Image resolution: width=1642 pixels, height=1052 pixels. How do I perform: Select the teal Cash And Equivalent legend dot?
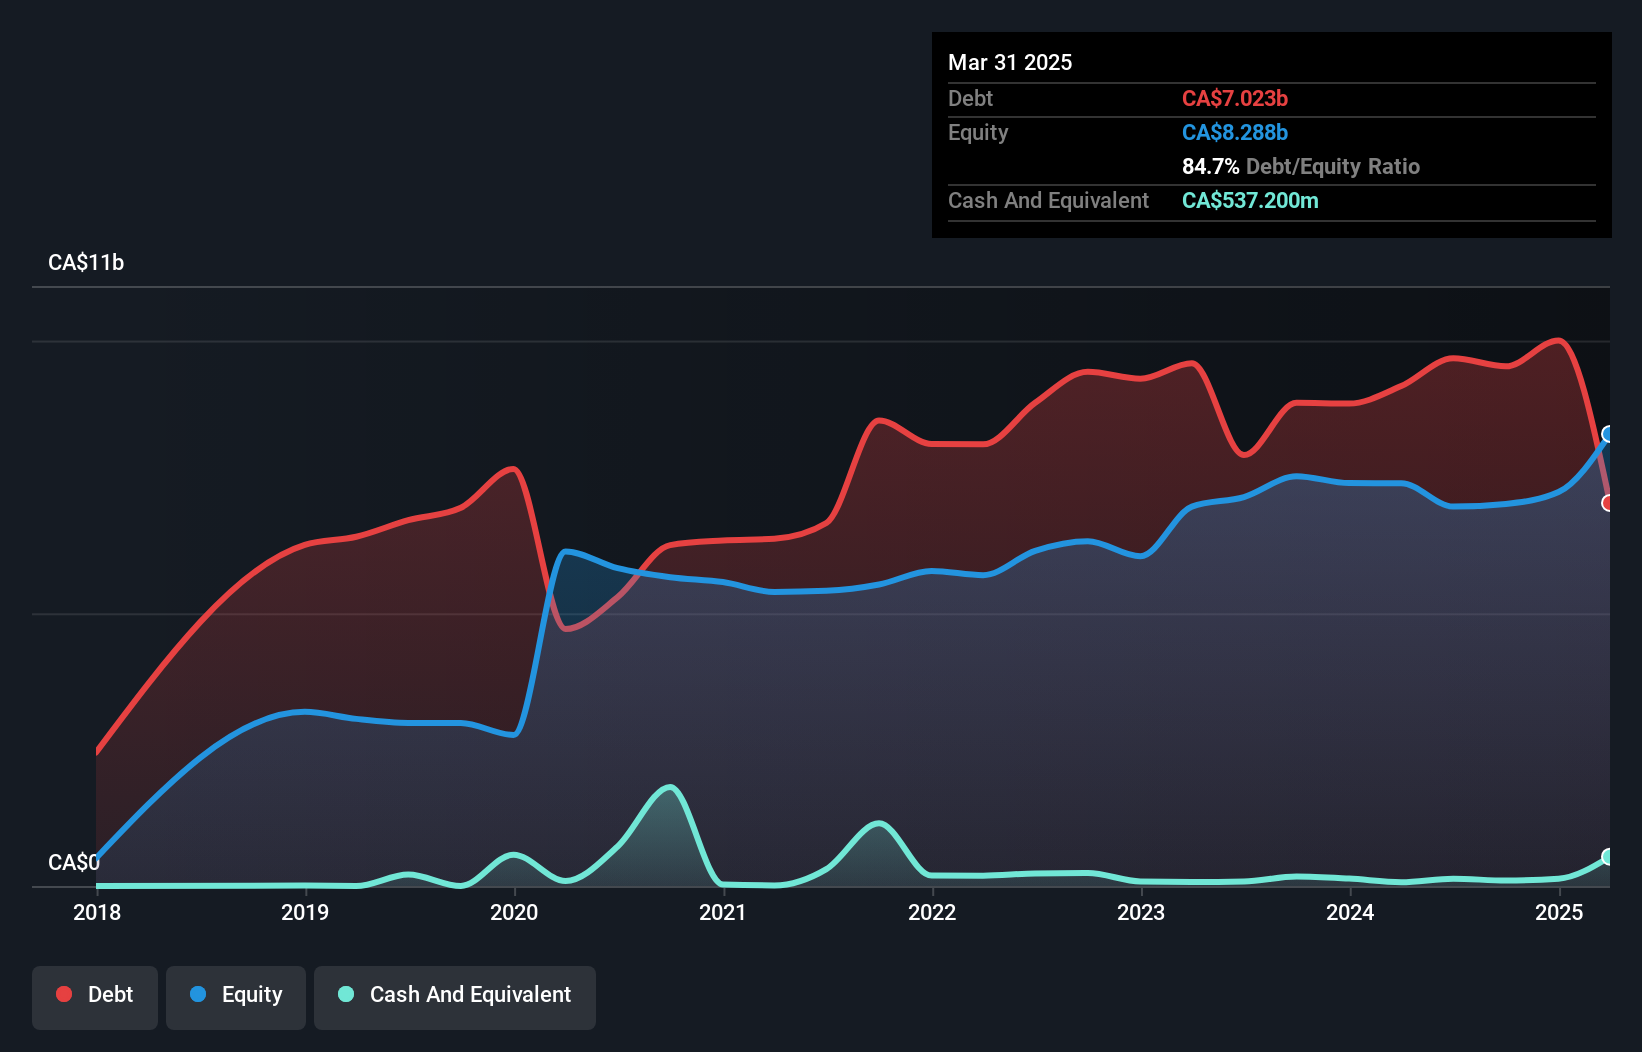click(x=345, y=995)
